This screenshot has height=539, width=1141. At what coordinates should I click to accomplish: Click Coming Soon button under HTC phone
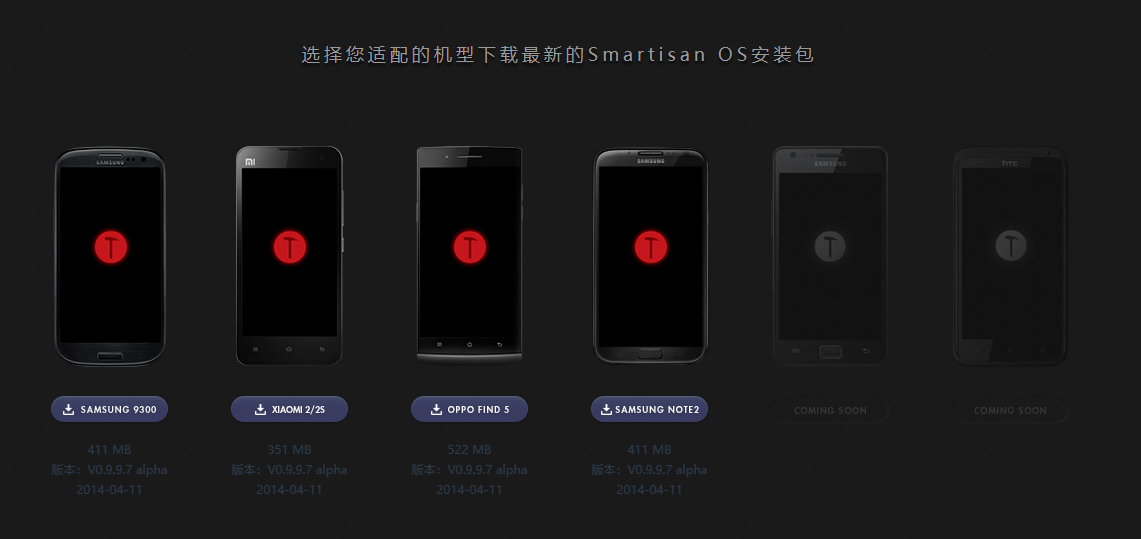click(x=1010, y=410)
